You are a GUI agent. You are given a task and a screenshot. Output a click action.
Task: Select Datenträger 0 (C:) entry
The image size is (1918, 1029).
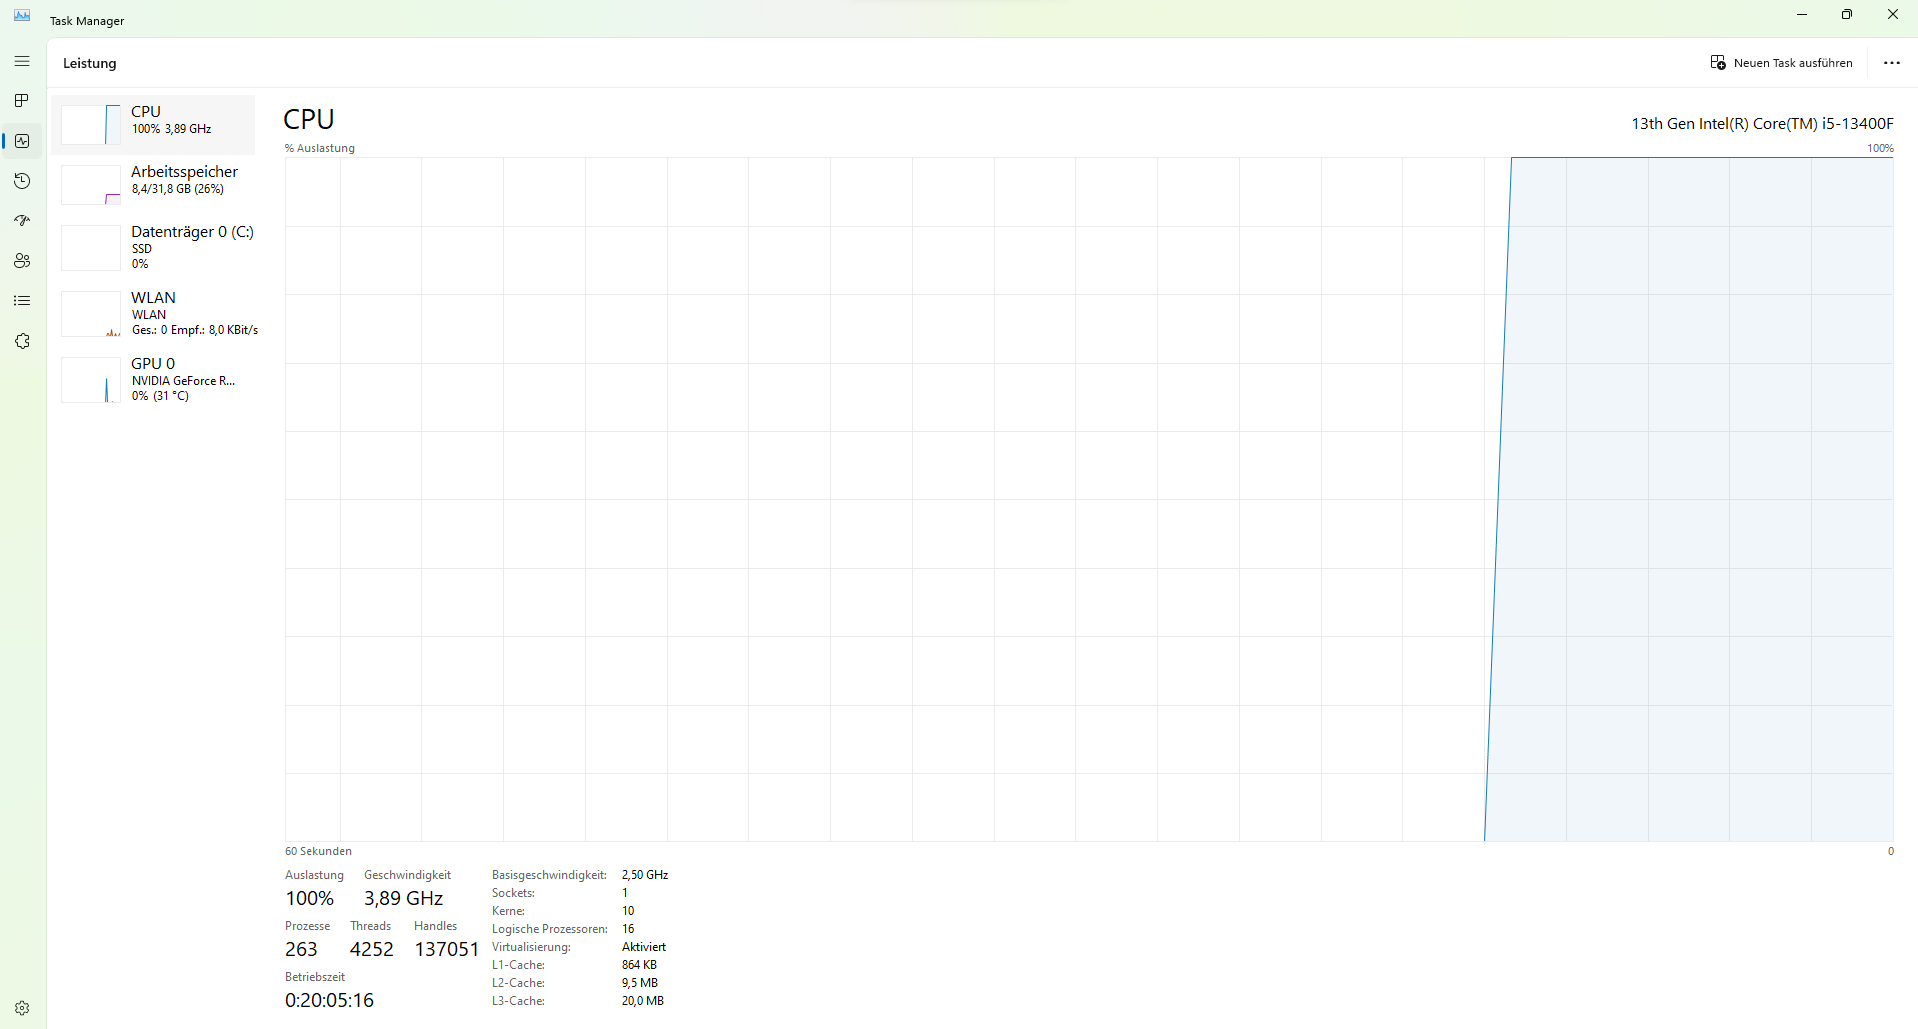point(192,246)
